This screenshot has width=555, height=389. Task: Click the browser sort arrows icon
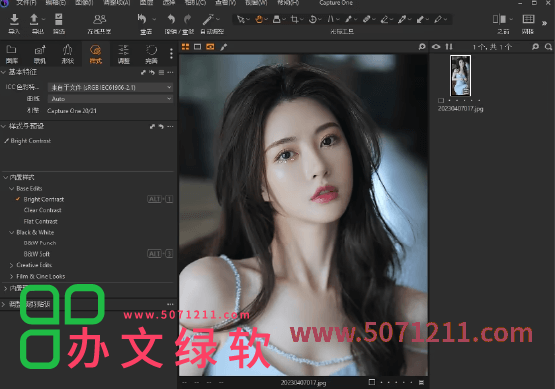tap(449, 47)
